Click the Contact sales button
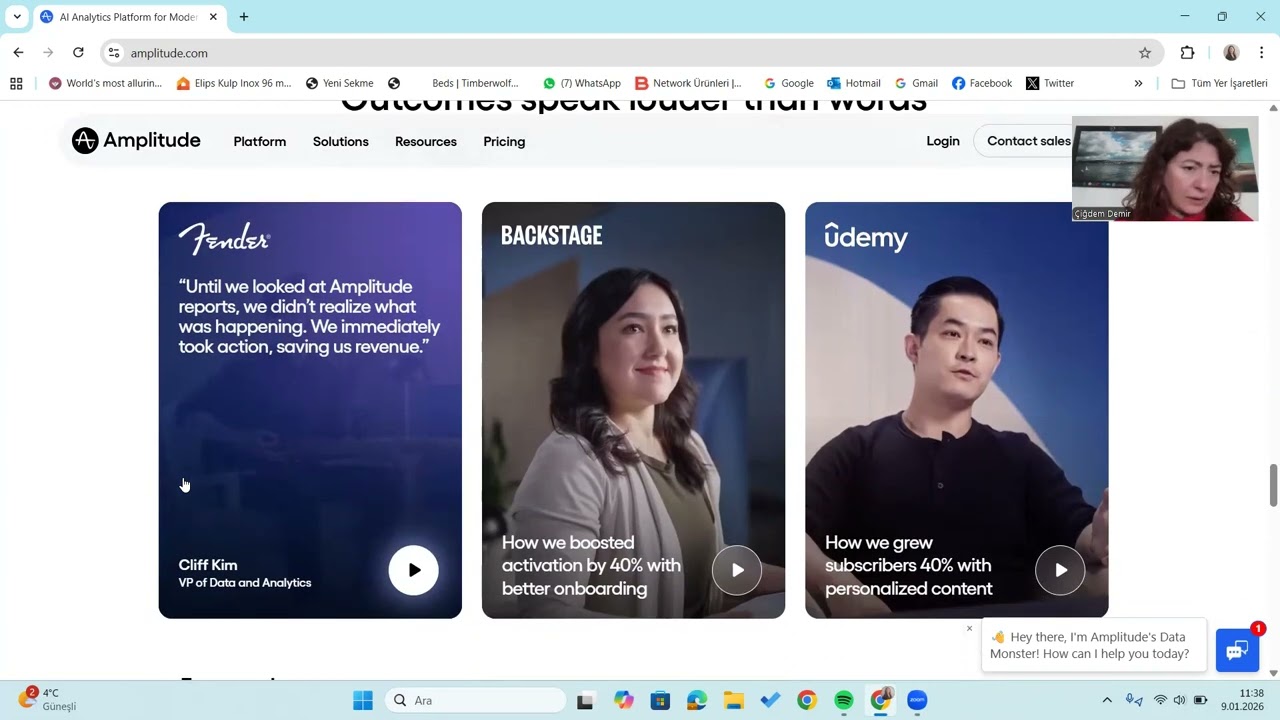Screen dimensions: 1280x720 (1029, 141)
